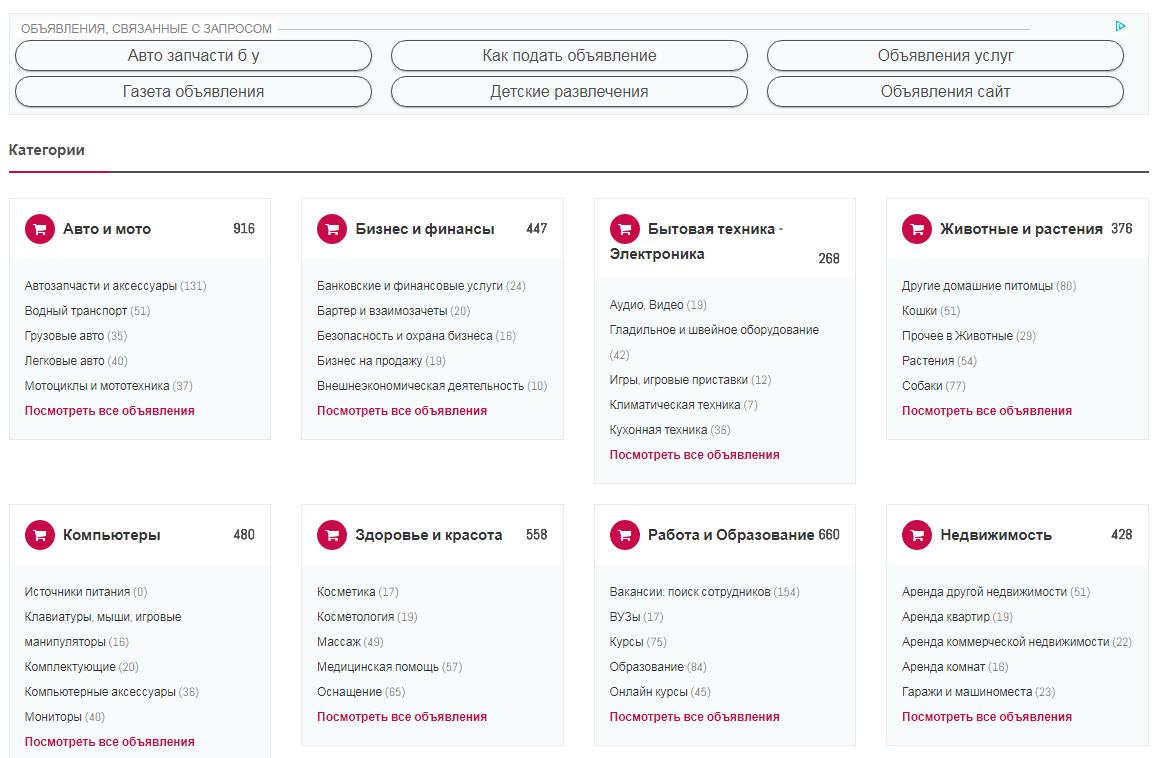
Task: Open the Здоровье и красота category heading
Action: point(428,535)
